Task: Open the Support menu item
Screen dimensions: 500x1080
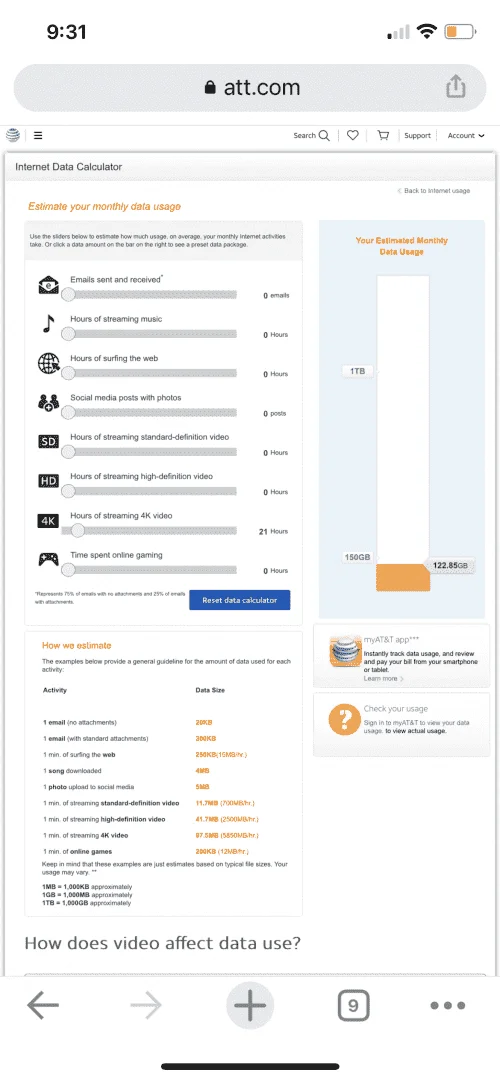Action: click(417, 136)
